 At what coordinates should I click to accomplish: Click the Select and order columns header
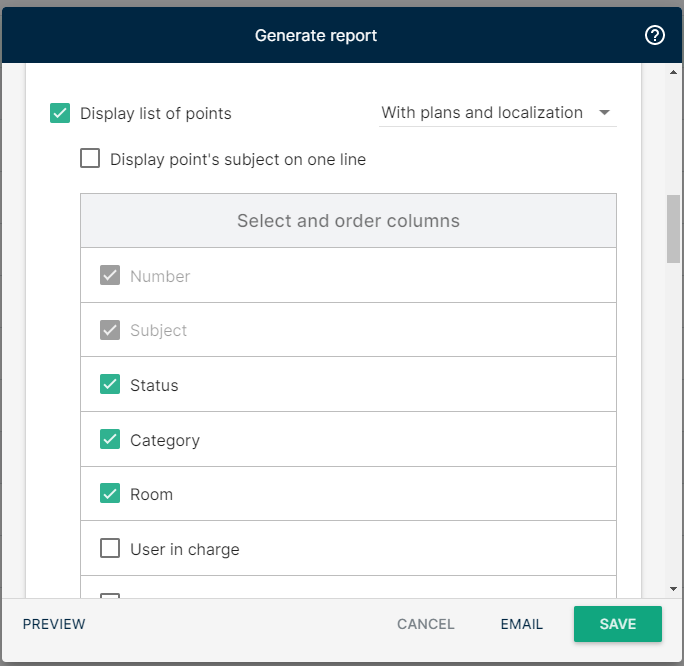click(x=348, y=221)
